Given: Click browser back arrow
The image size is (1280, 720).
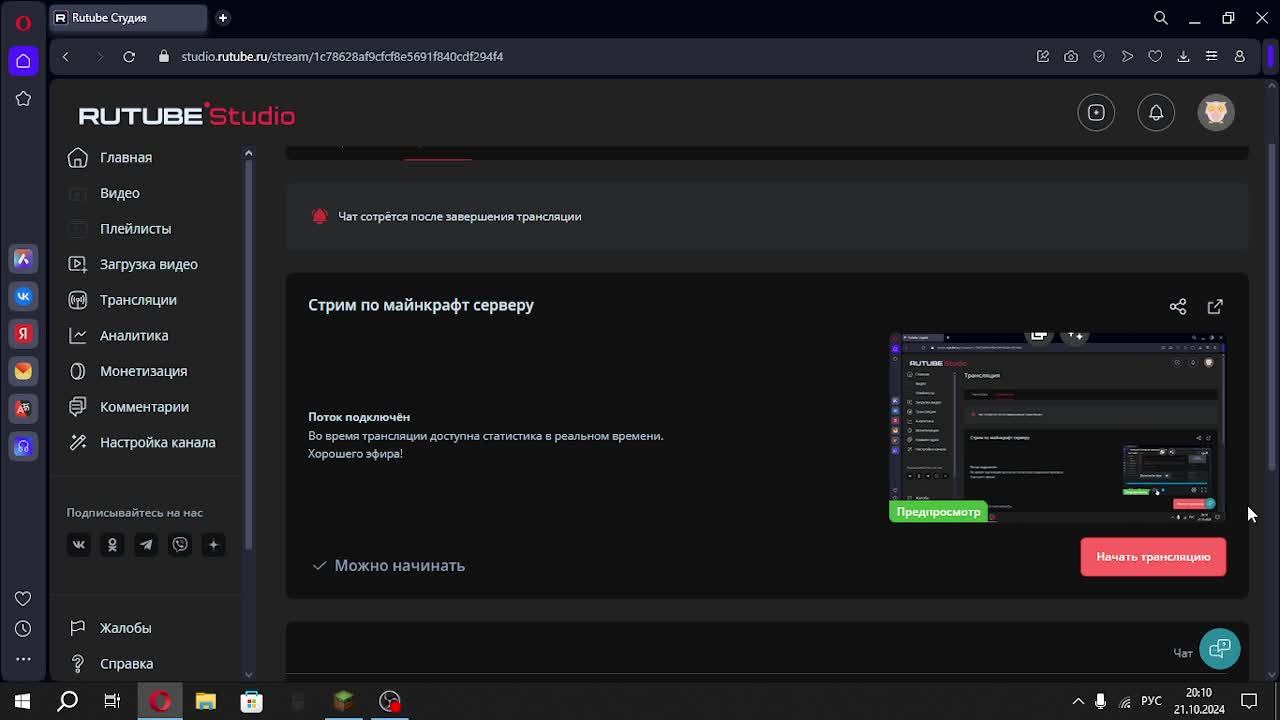Looking at the screenshot, I should [66, 57].
